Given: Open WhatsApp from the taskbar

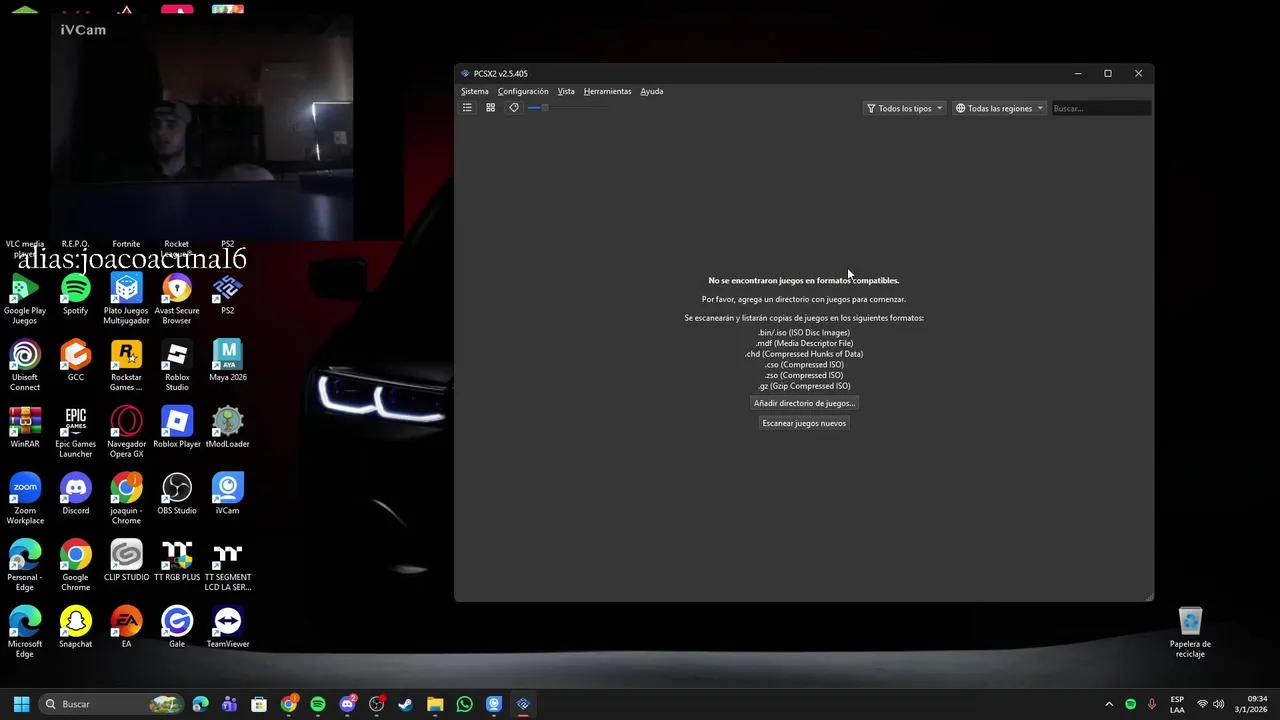Looking at the screenshot, I should tap(464, 704).
